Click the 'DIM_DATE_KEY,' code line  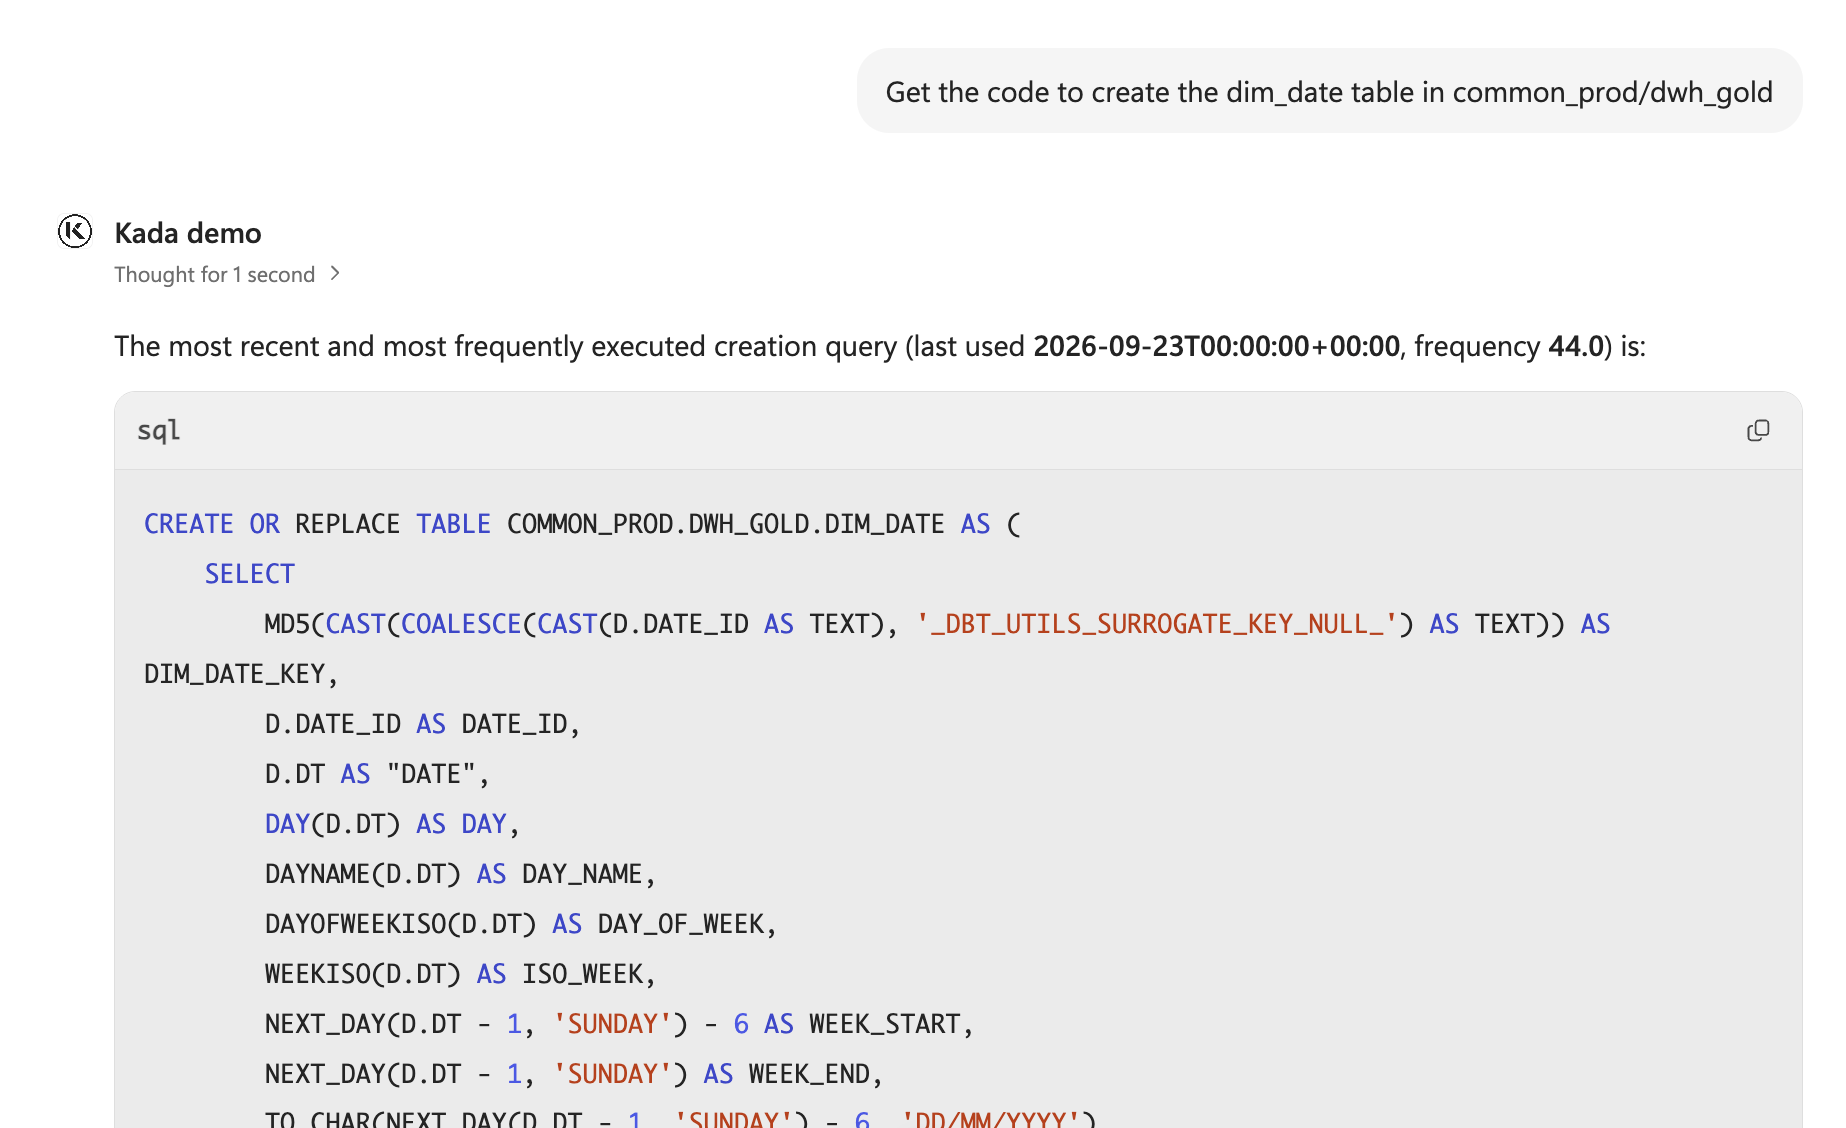point(241,674)
